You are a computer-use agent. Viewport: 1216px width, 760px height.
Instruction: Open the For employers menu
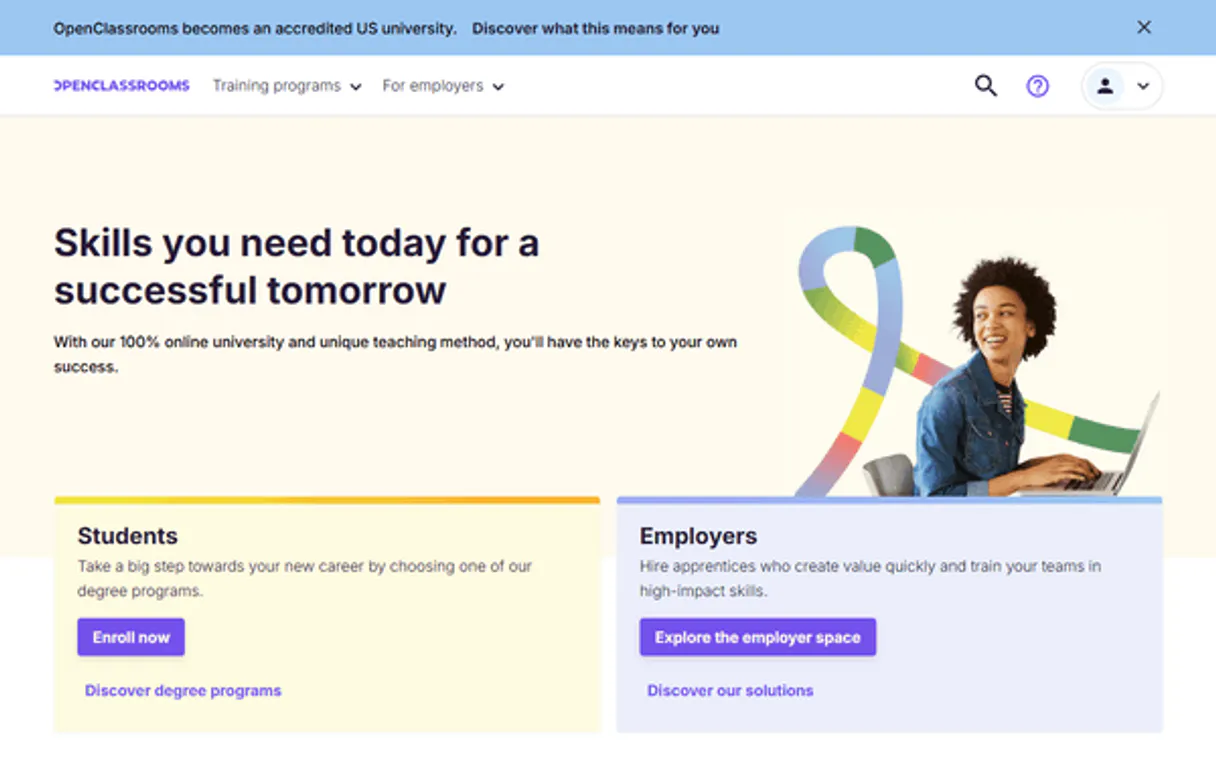tap(434, 86)
